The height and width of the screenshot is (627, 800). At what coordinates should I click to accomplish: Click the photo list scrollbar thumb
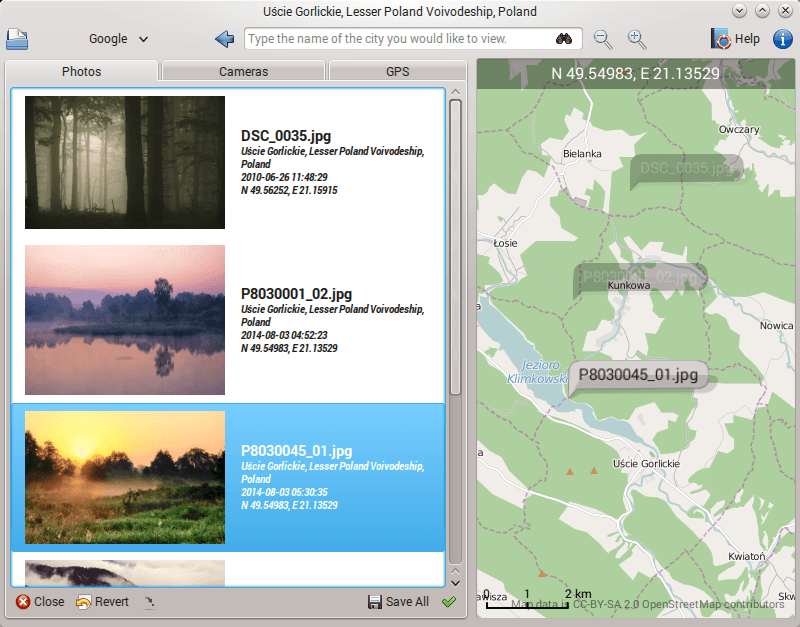456,247
